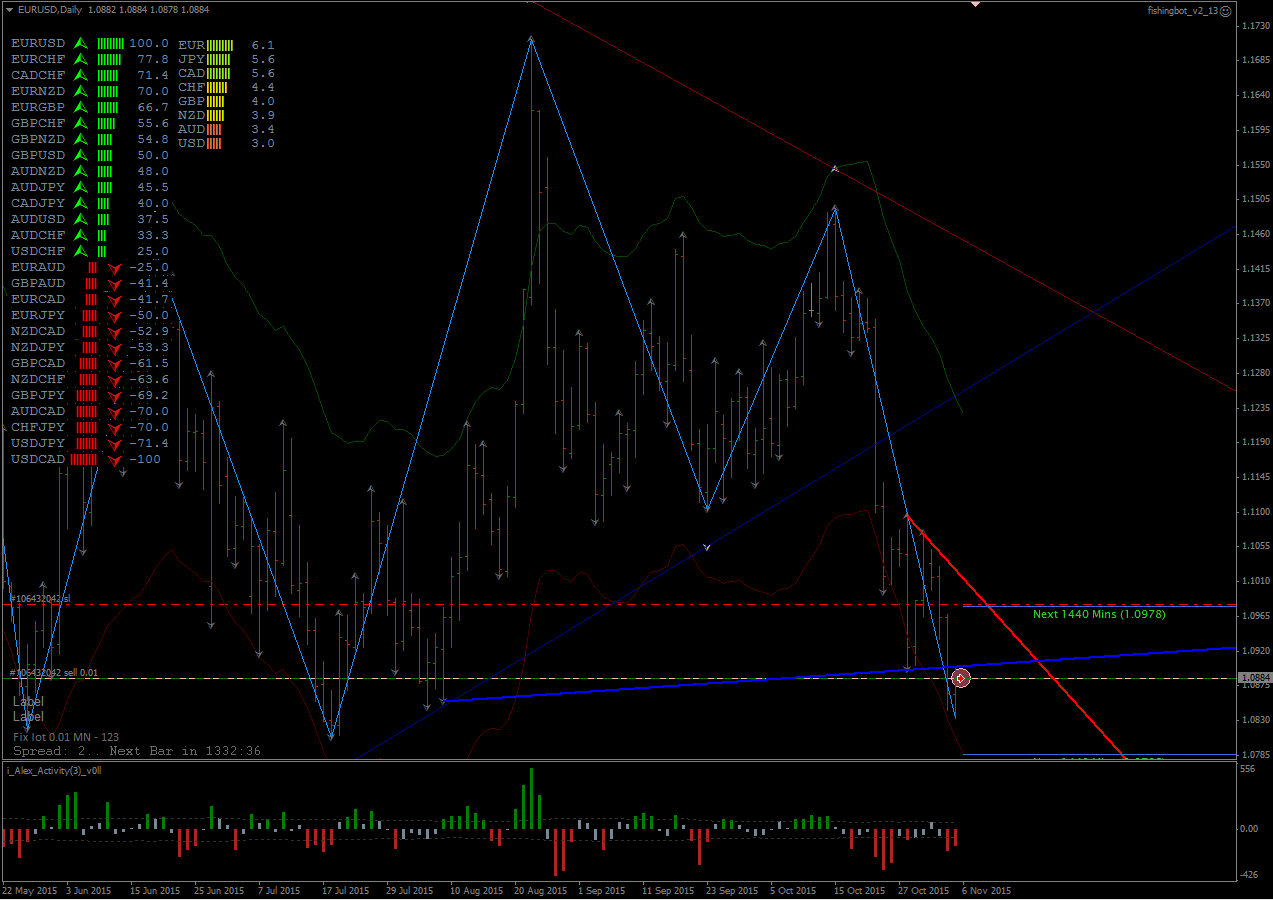This screenshot has height=900, width=1273.
Task: Click the green up arrow beside GBPCHF
Action: click(x=82, y=124)
